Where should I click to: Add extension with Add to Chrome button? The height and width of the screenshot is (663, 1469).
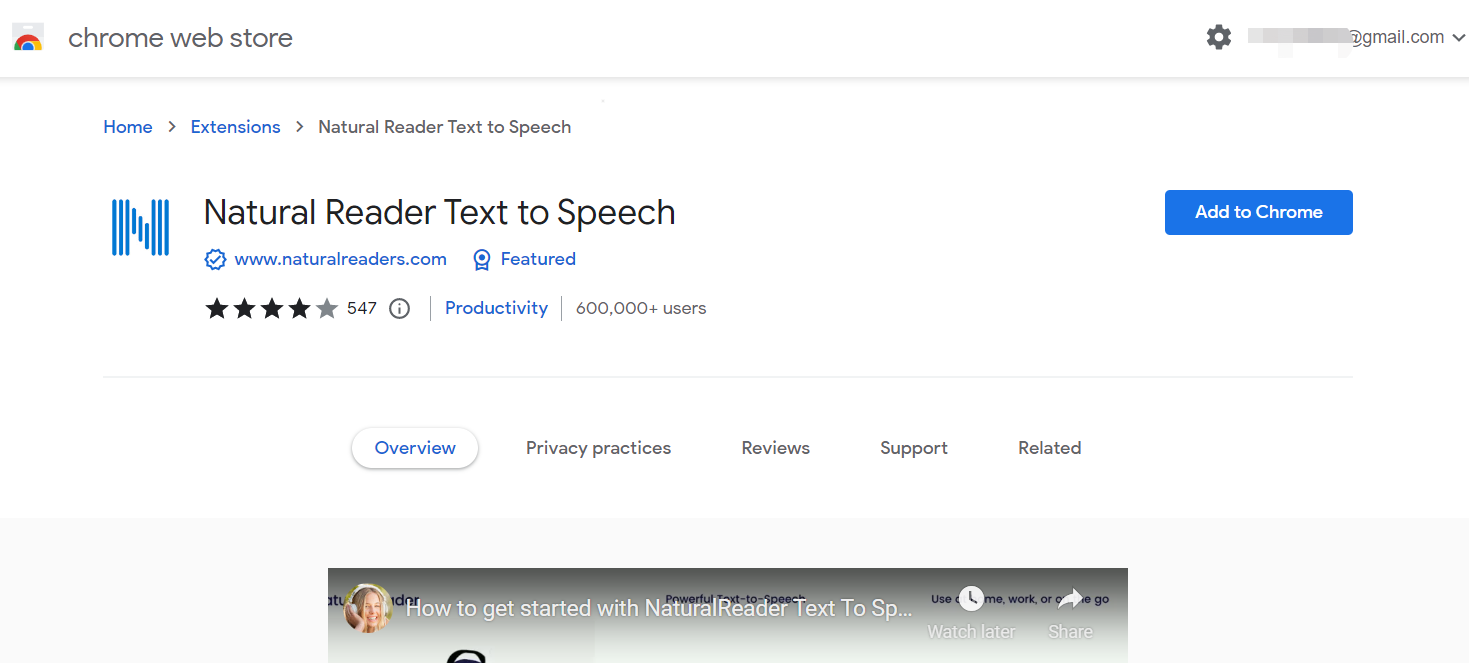pyautogui.click(x=1259, y=212)
